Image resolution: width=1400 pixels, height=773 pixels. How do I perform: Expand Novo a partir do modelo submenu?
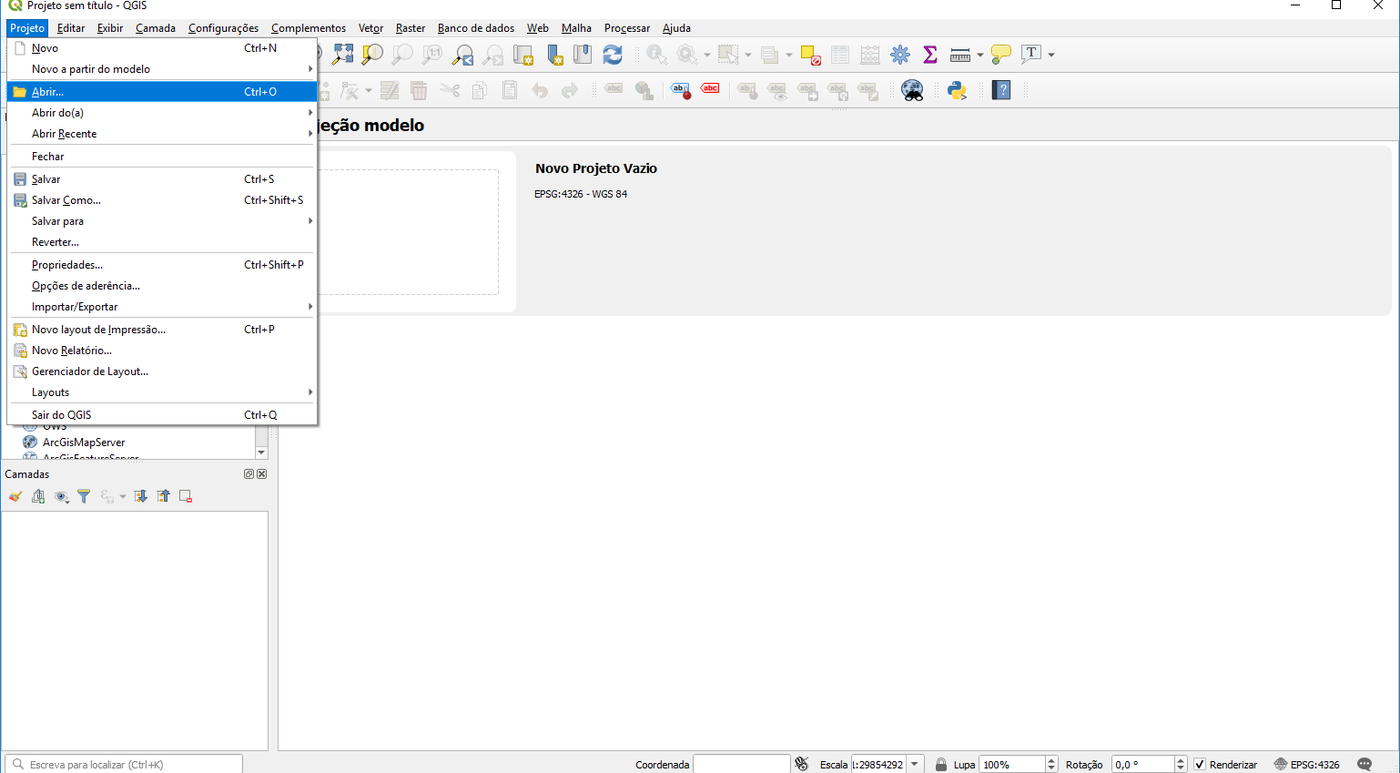pos(161,69)
